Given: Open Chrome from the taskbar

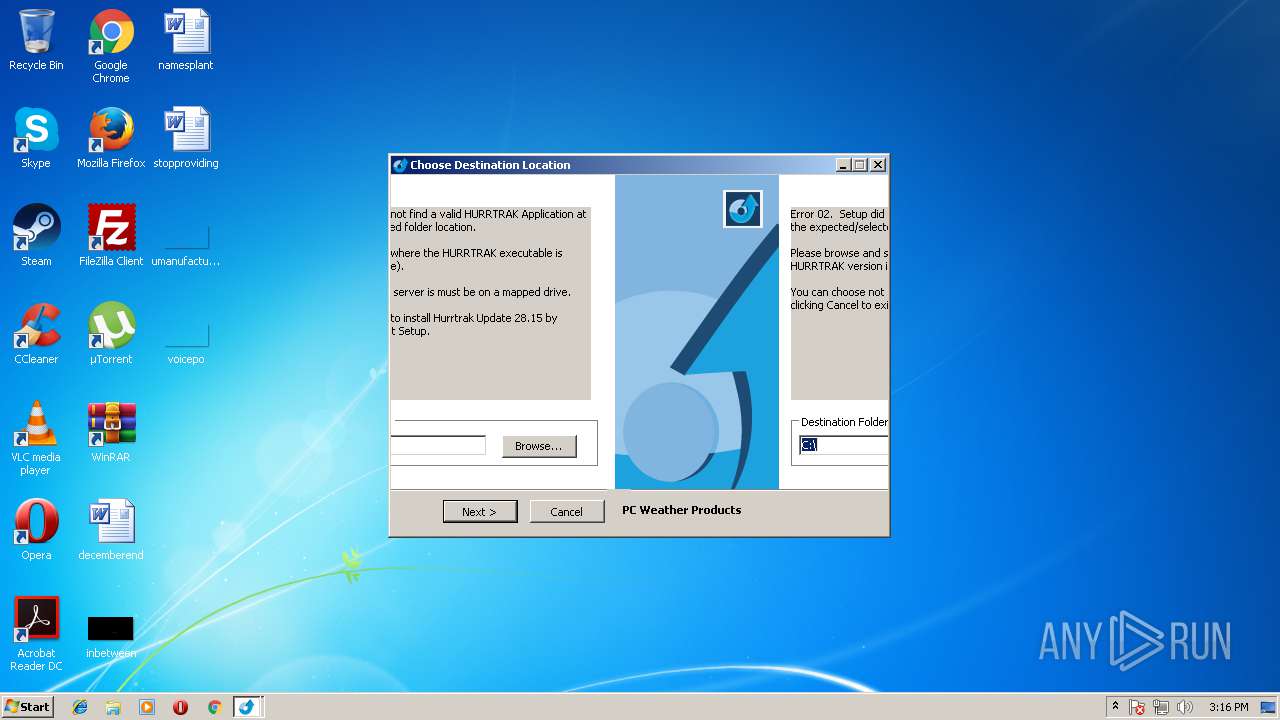Looking at the screenshot, I should (x=214, y=707).
